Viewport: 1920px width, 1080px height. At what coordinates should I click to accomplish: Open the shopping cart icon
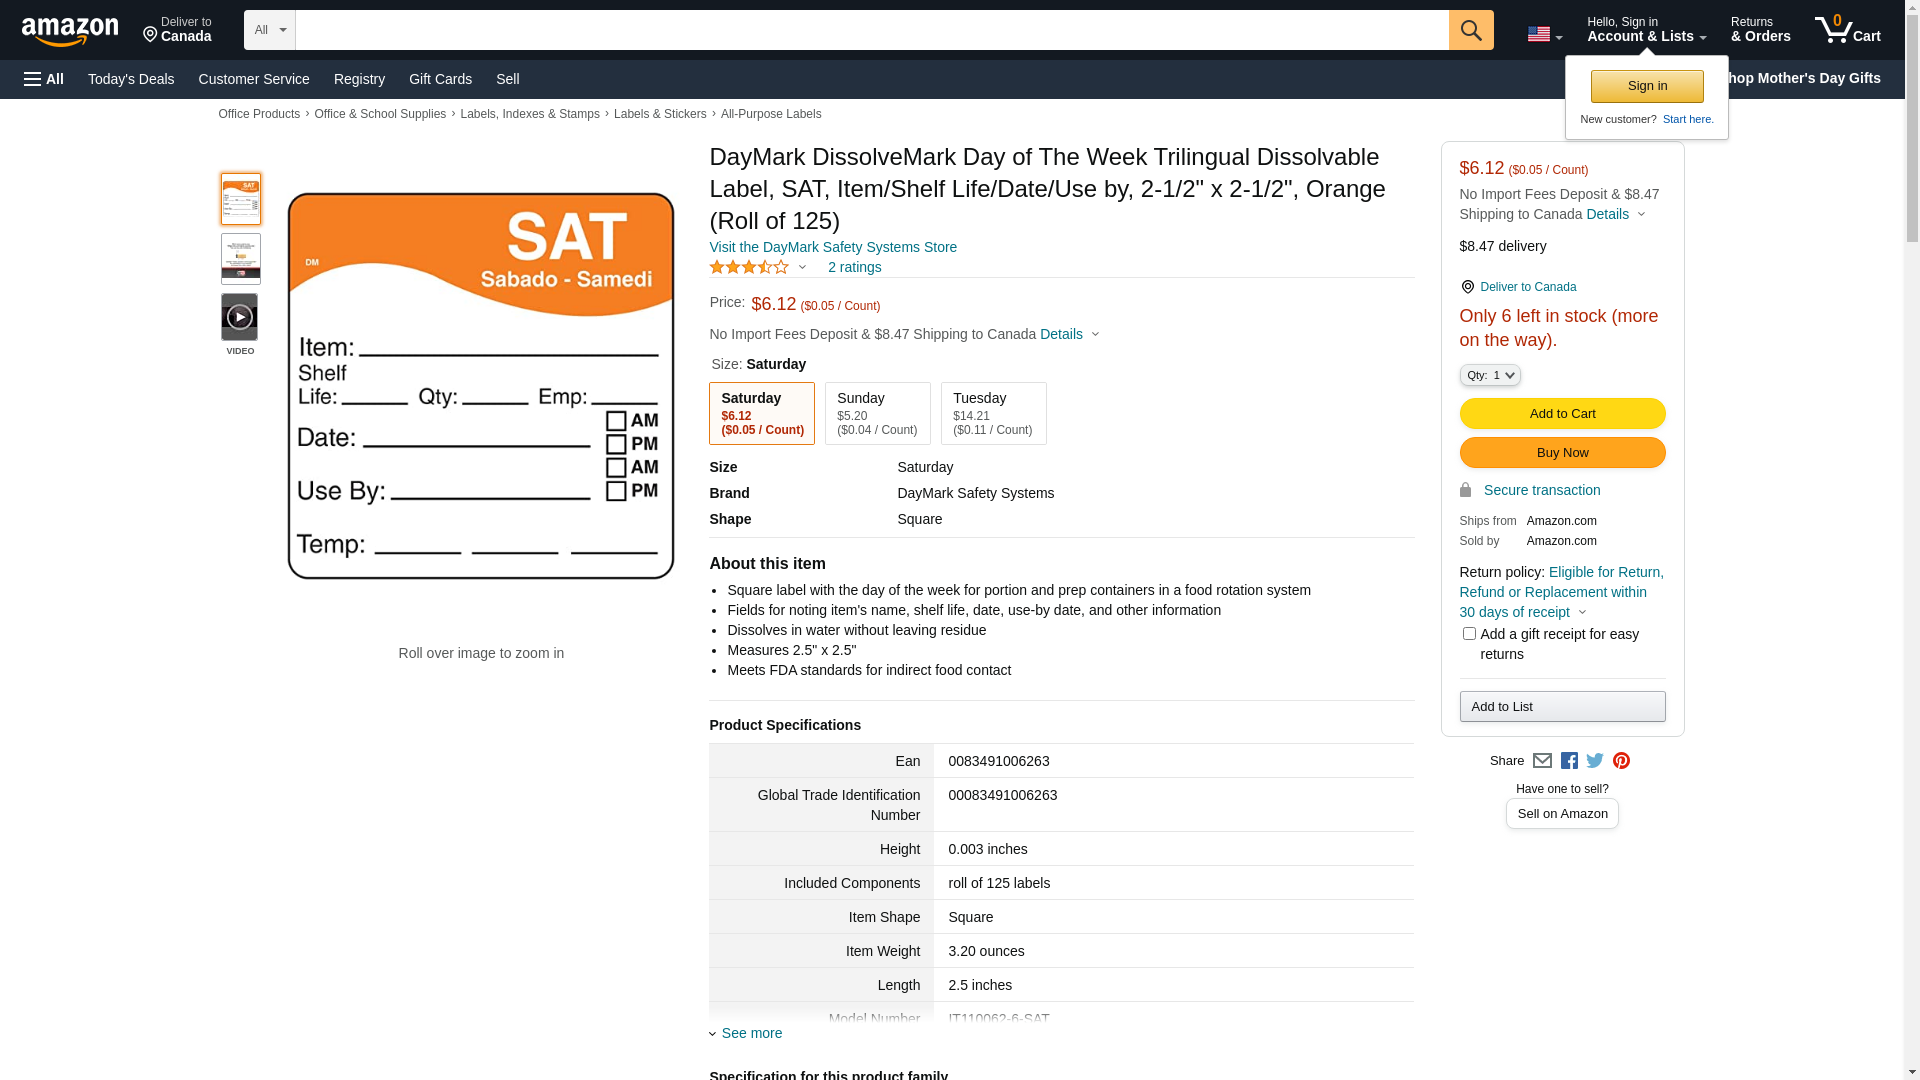[x=1846, y=30]
